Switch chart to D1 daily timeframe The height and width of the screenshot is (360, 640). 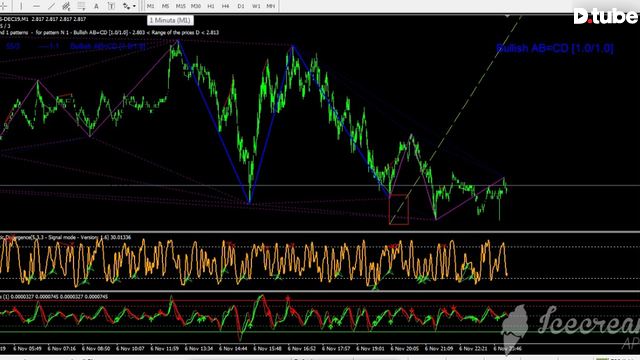coord(241,6)
